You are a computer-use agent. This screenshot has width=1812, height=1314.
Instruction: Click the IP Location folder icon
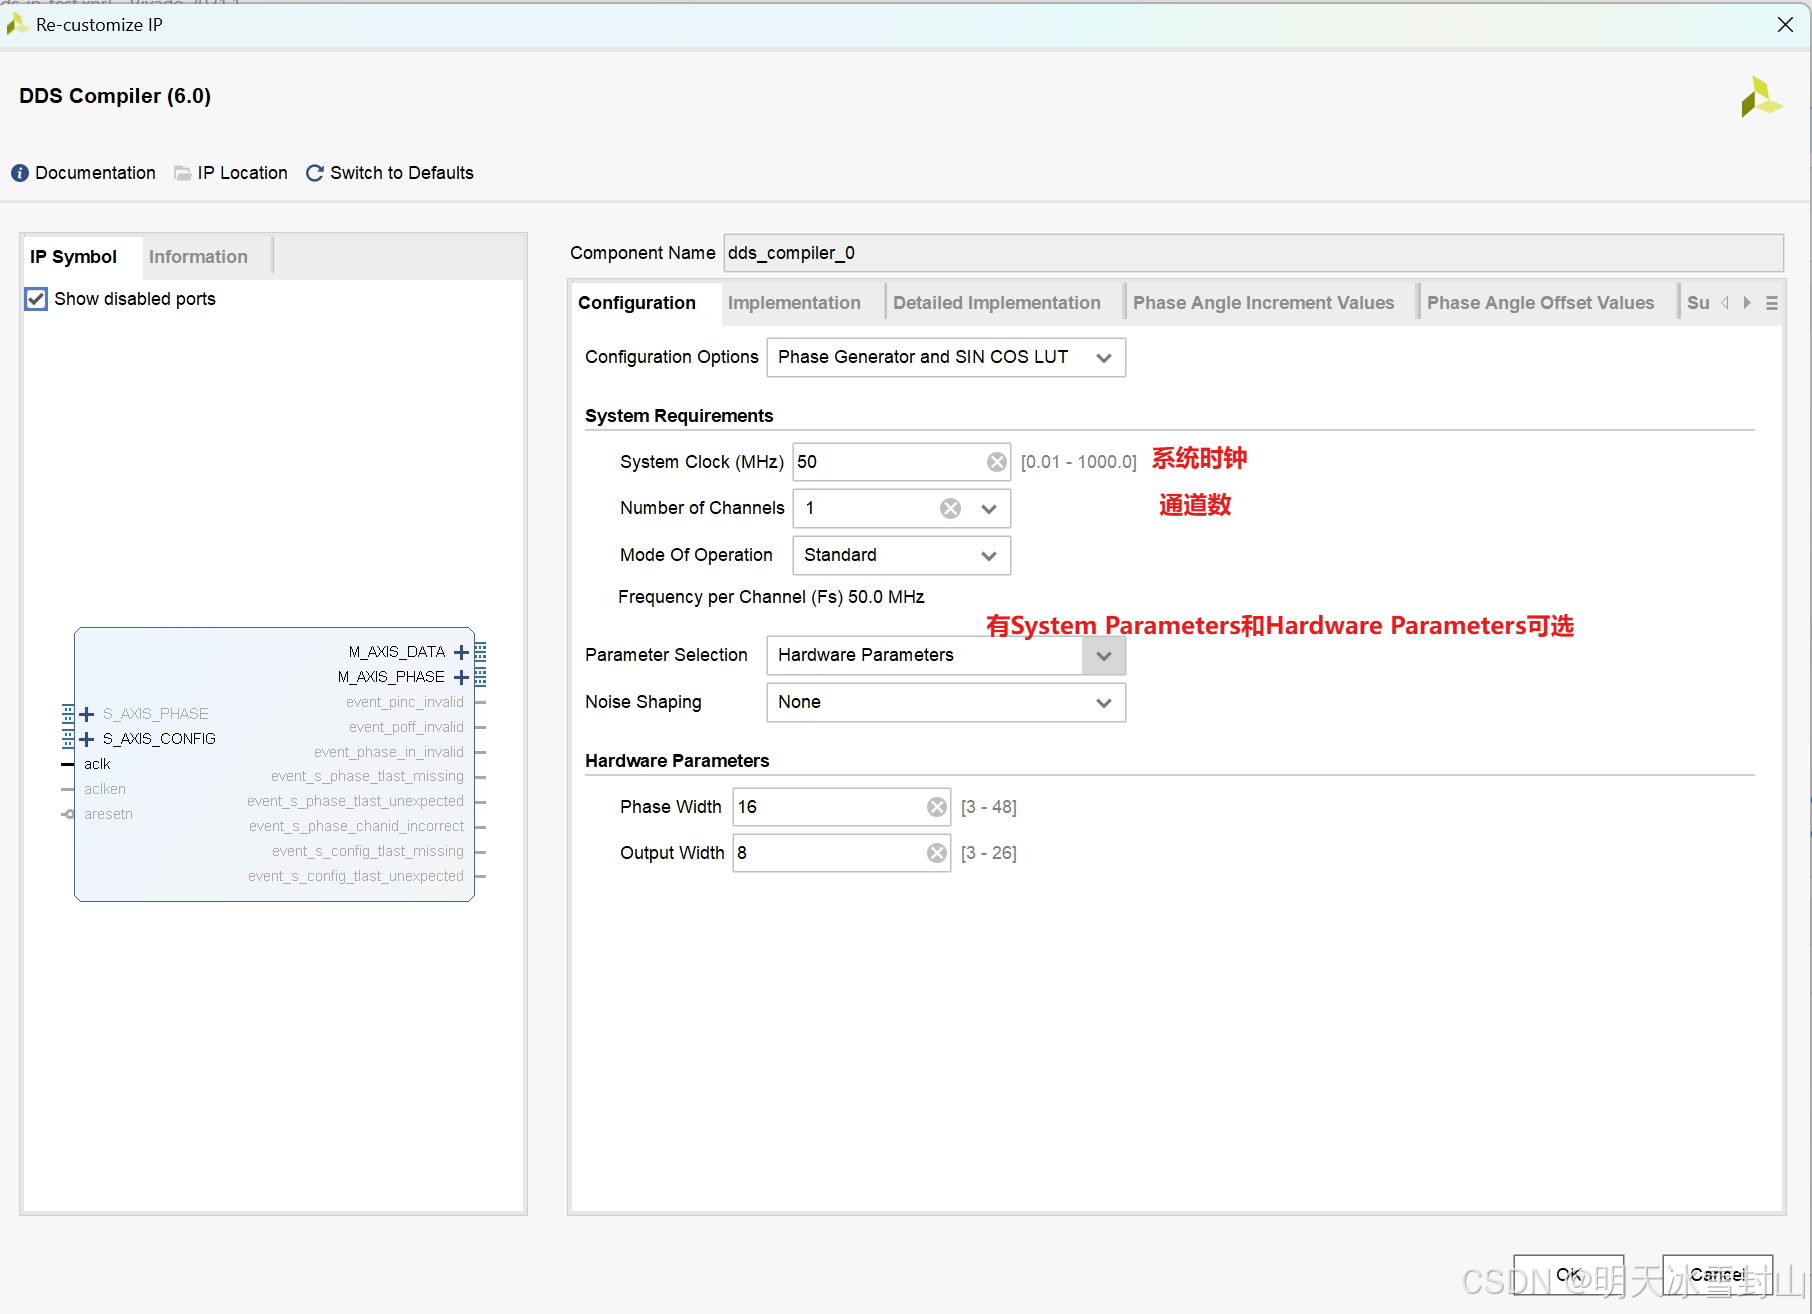pos(183,173)
